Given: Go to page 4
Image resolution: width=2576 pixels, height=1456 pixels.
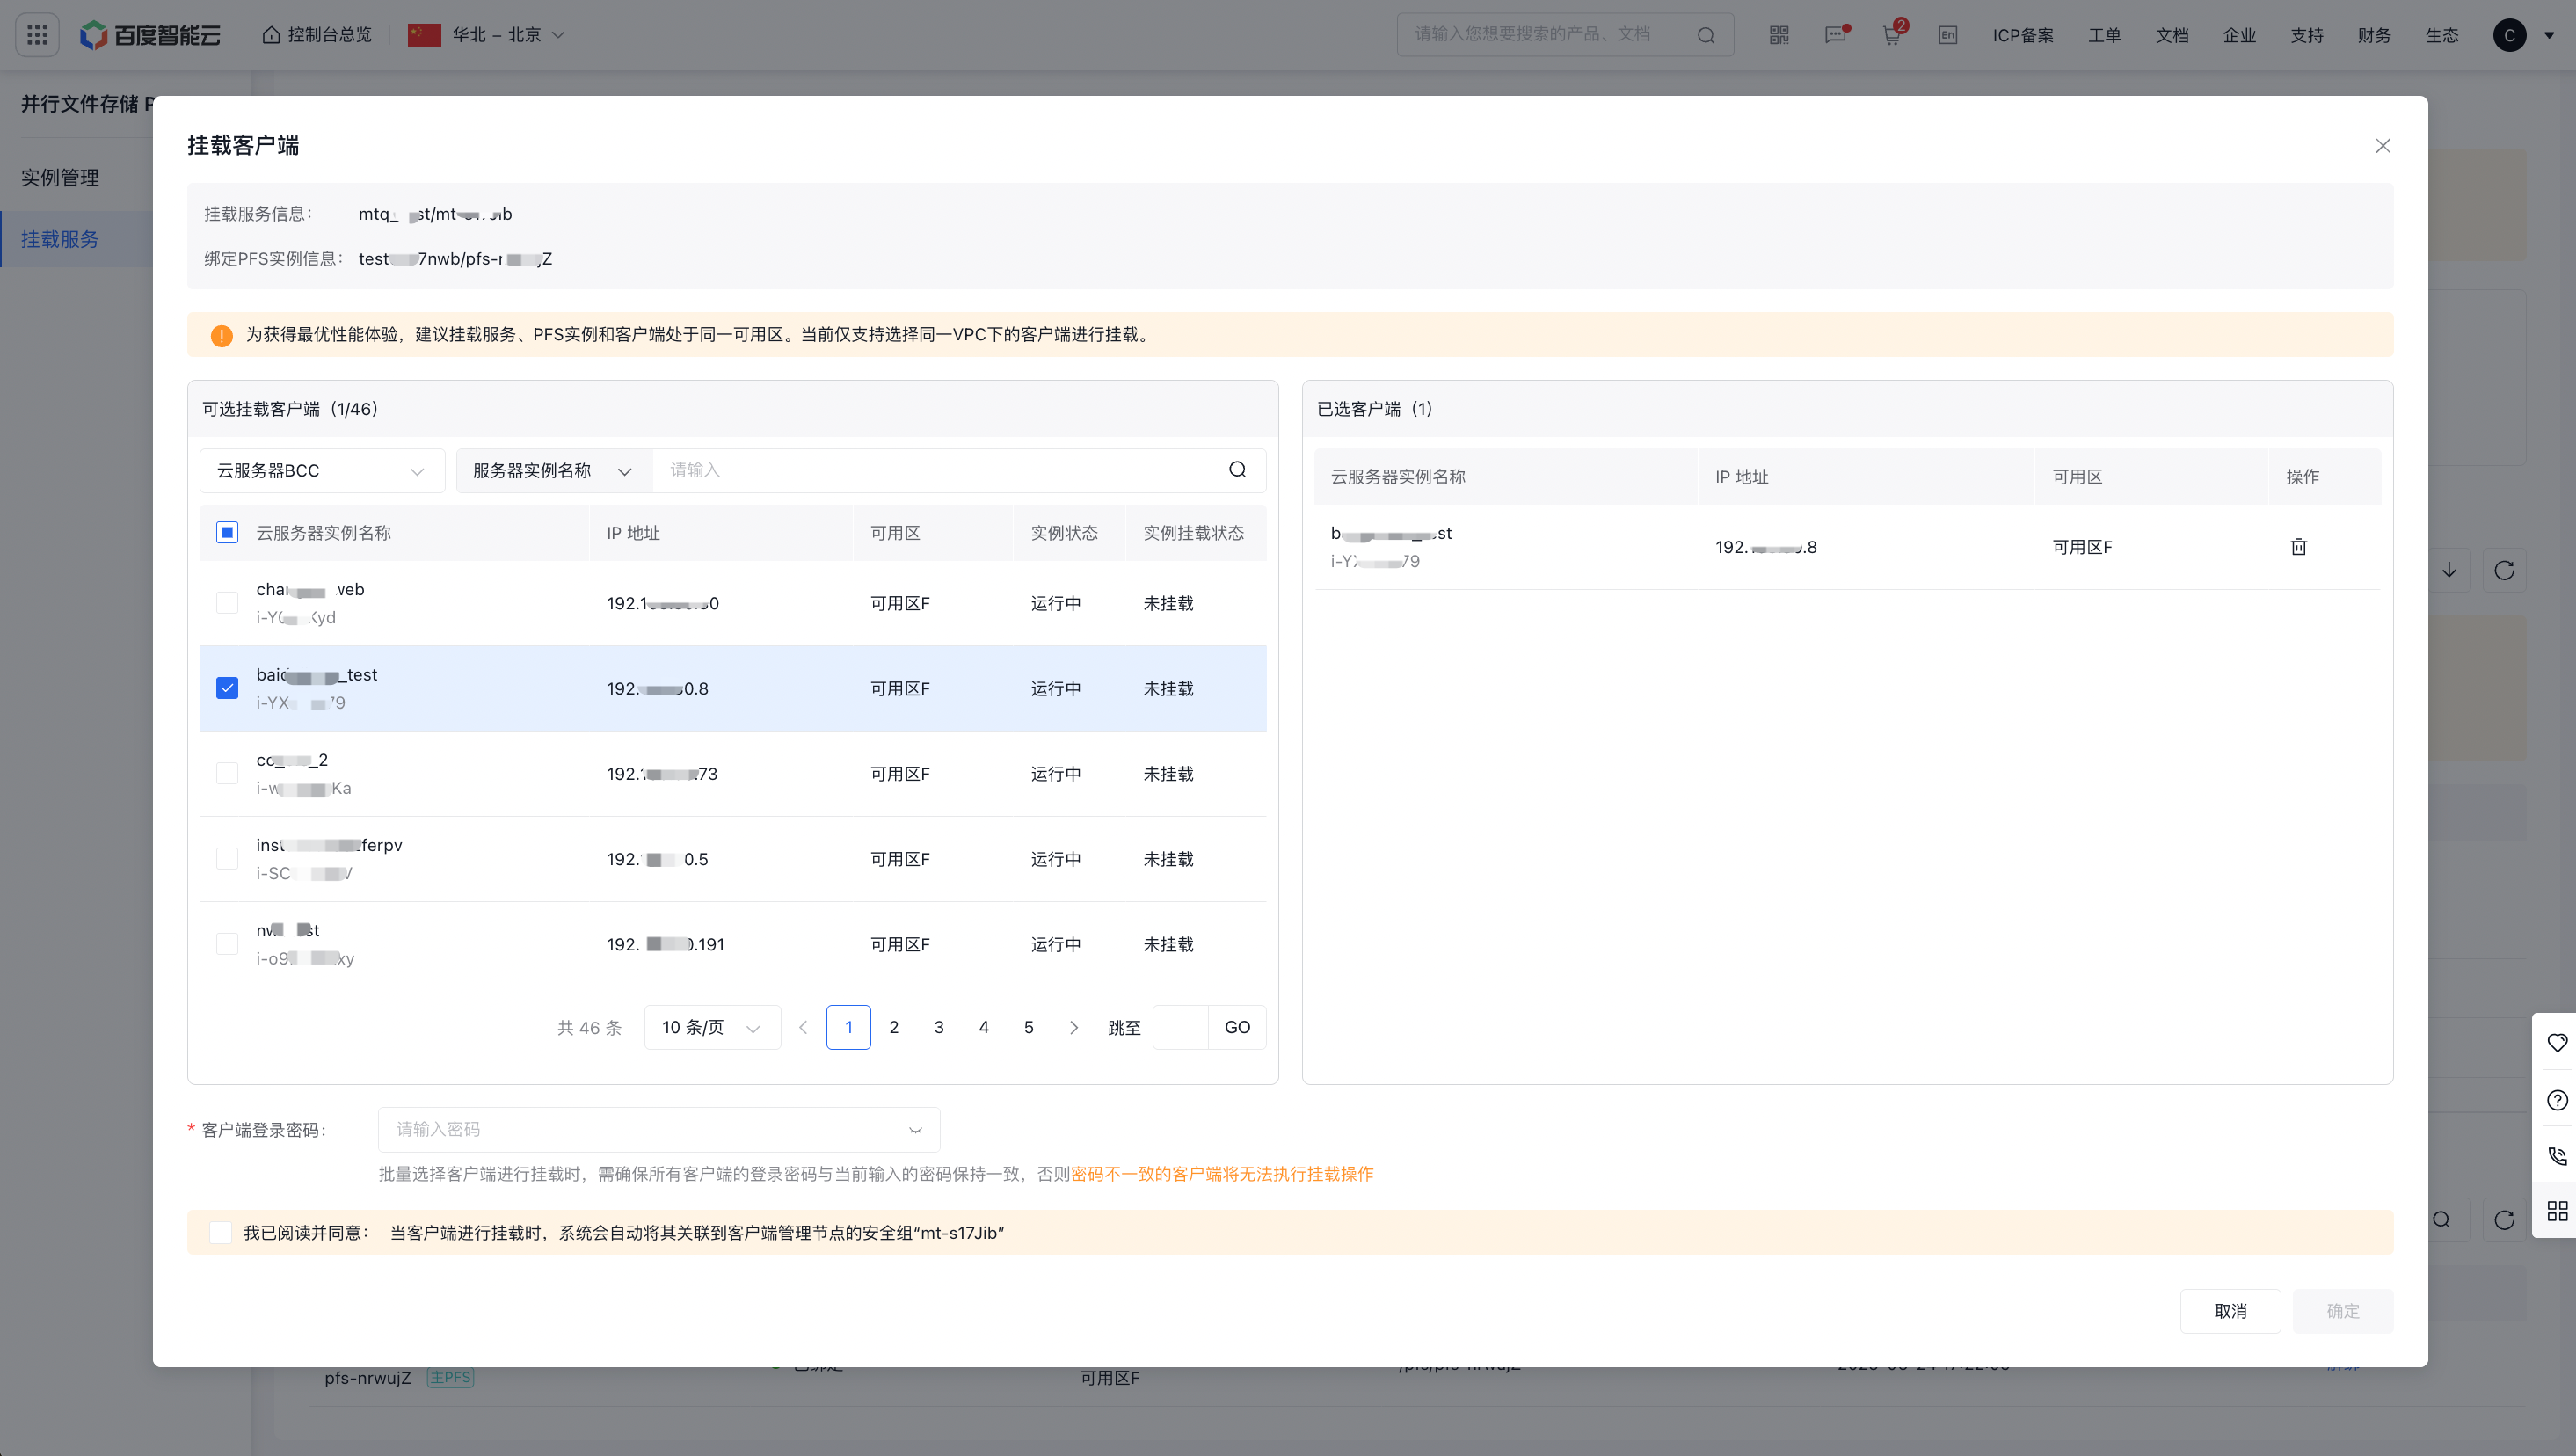Looking at the screenshot, I should [x=984, y=1028].
